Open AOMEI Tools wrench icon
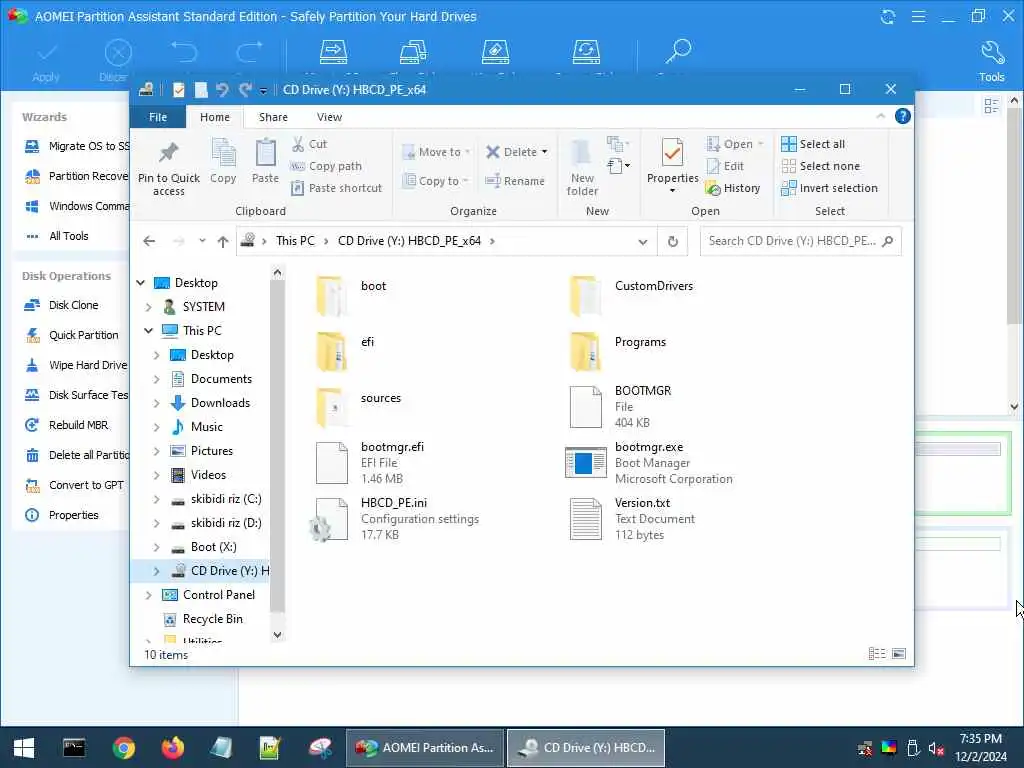1024x768 pixels. click(991, 54)
